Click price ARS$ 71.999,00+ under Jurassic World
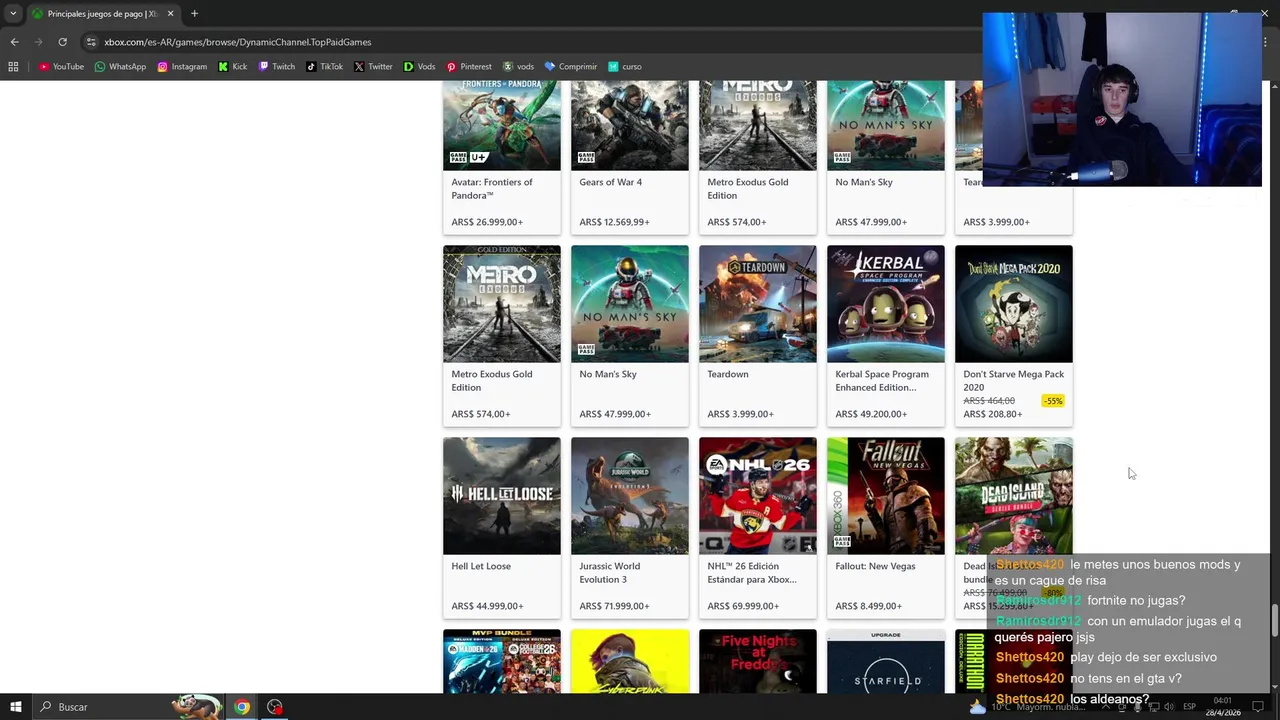Image resolution: width=1280 pixels, height=720 pixels. pos(615,606)
